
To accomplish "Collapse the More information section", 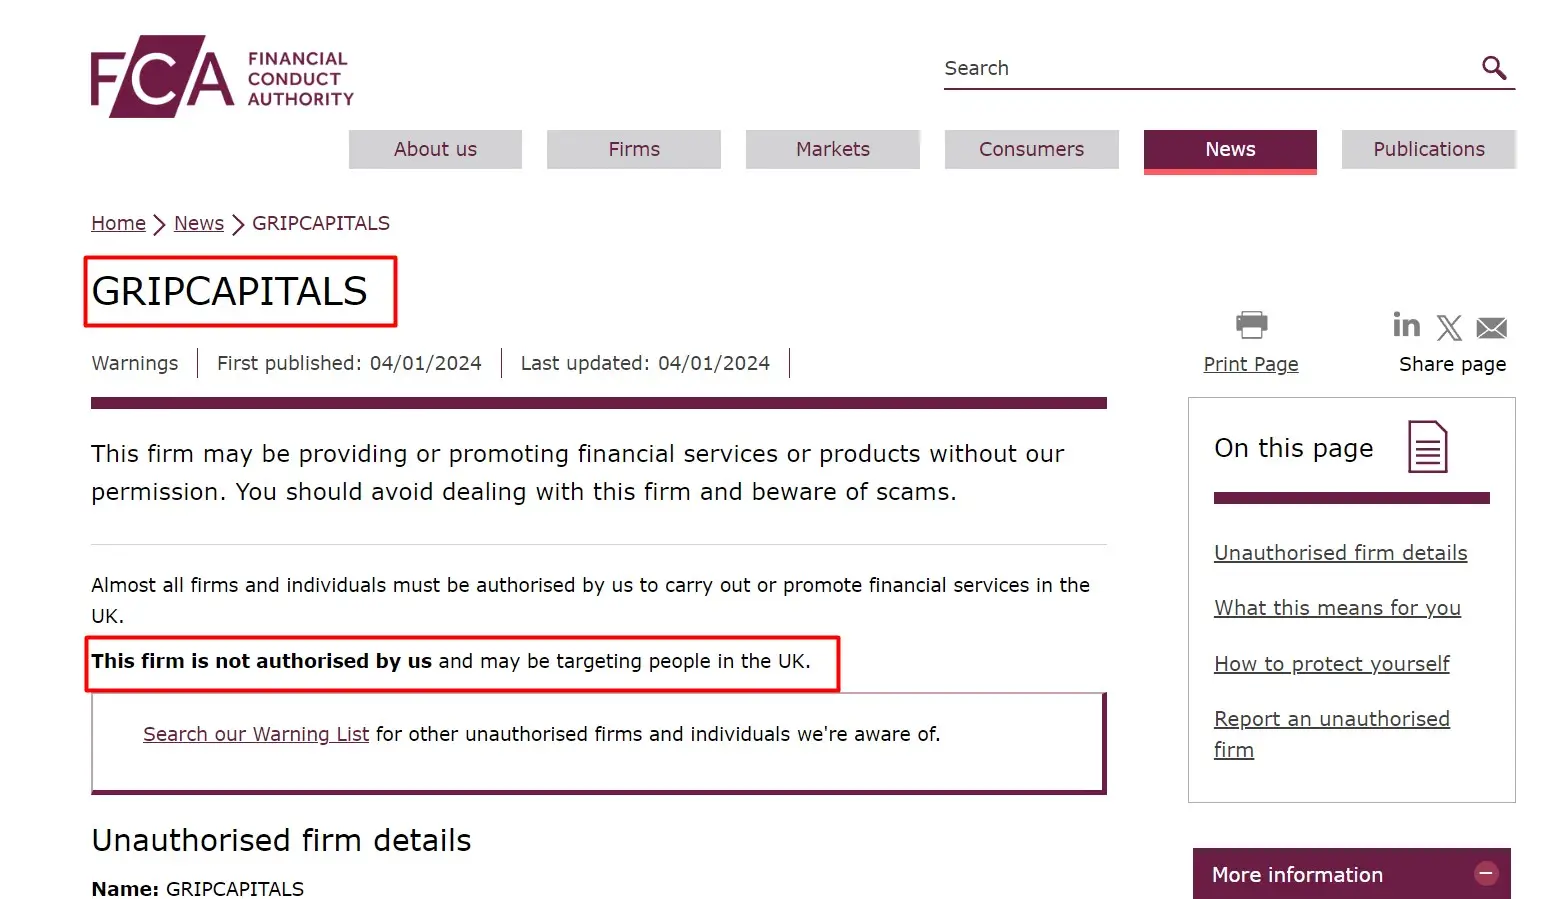I will [x=1486, y=874].
